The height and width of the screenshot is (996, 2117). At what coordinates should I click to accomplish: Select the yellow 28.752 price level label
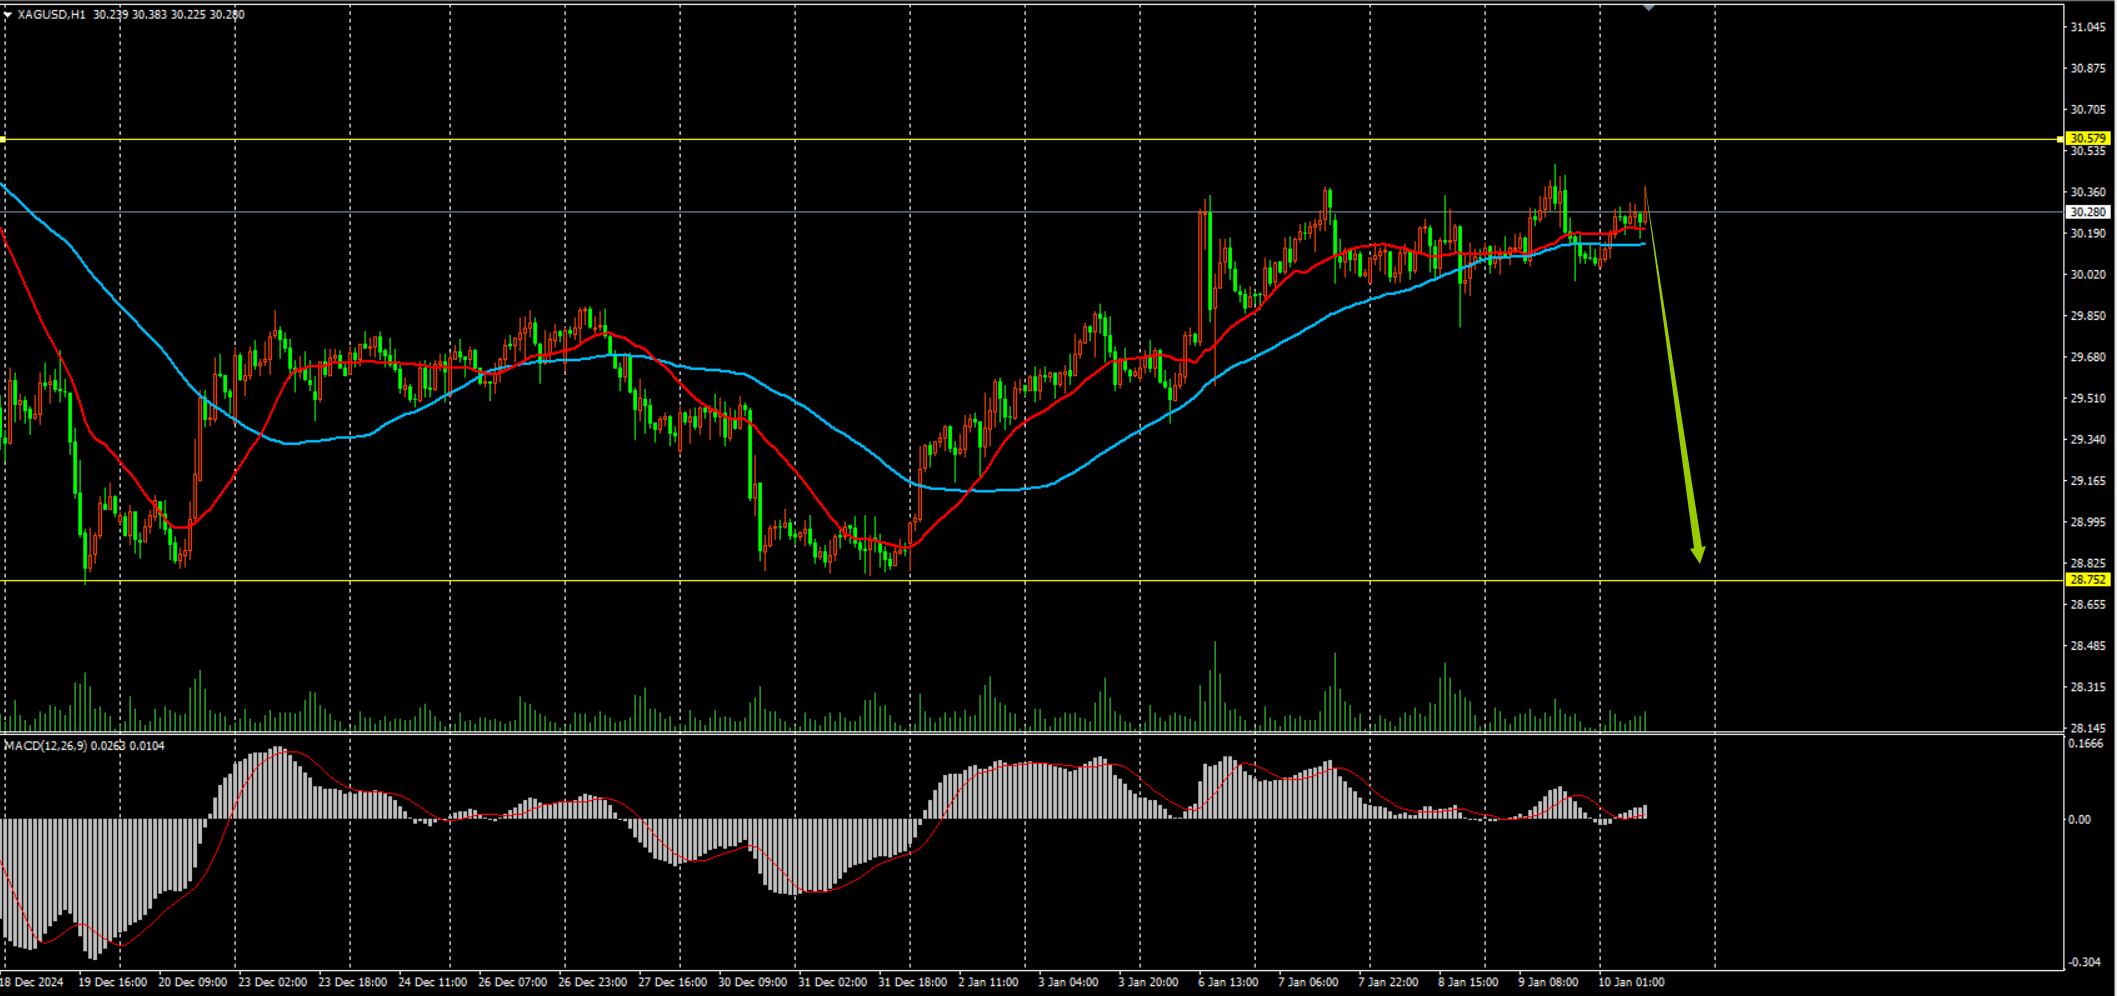[x=2088, y=580]
